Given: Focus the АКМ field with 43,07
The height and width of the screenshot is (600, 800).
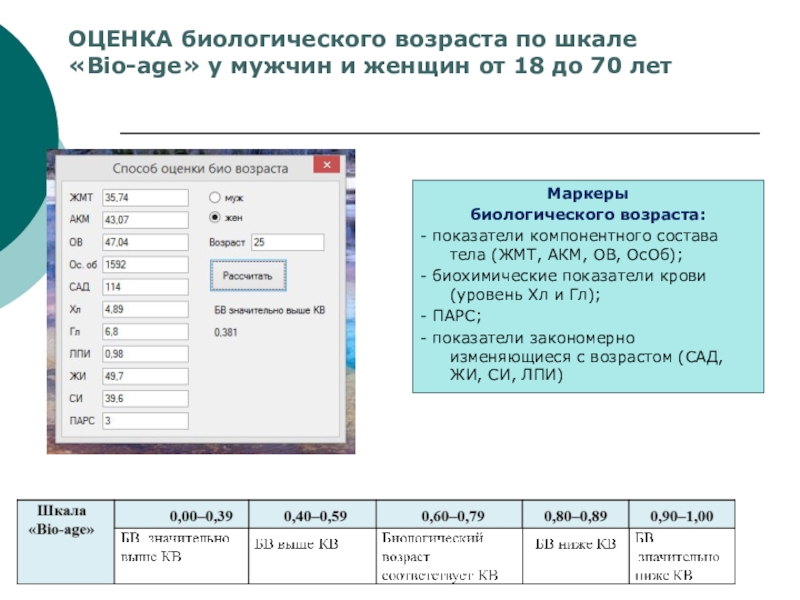Looking at the screenshot, I should coord(145,220).
